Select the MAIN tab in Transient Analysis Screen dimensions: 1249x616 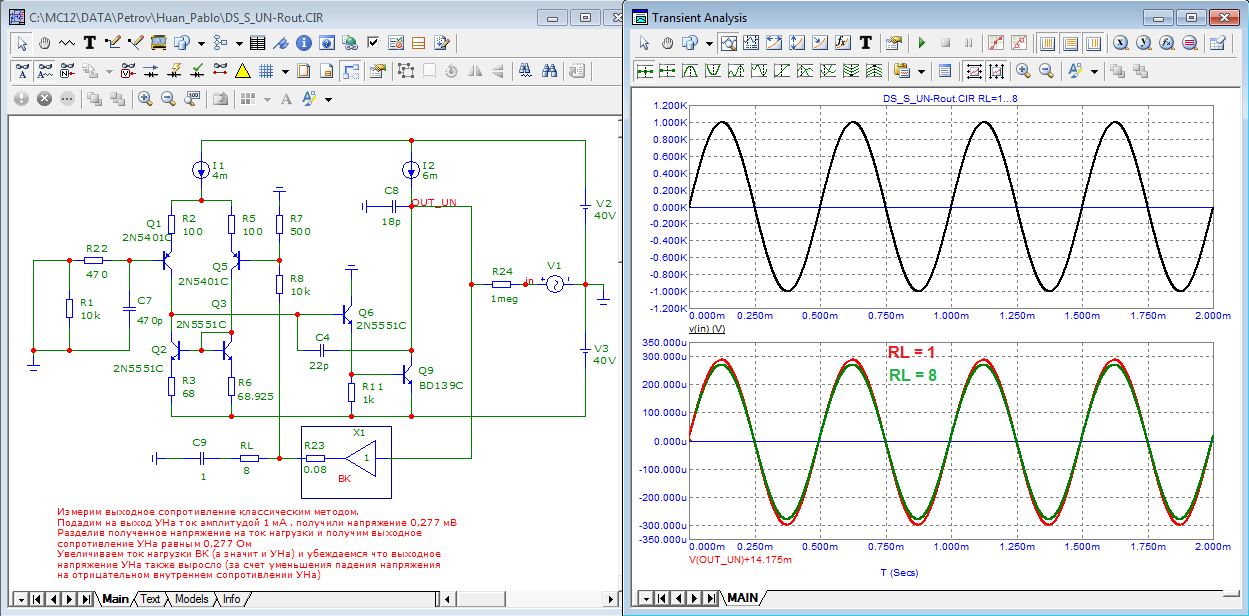tap(742, 598)
